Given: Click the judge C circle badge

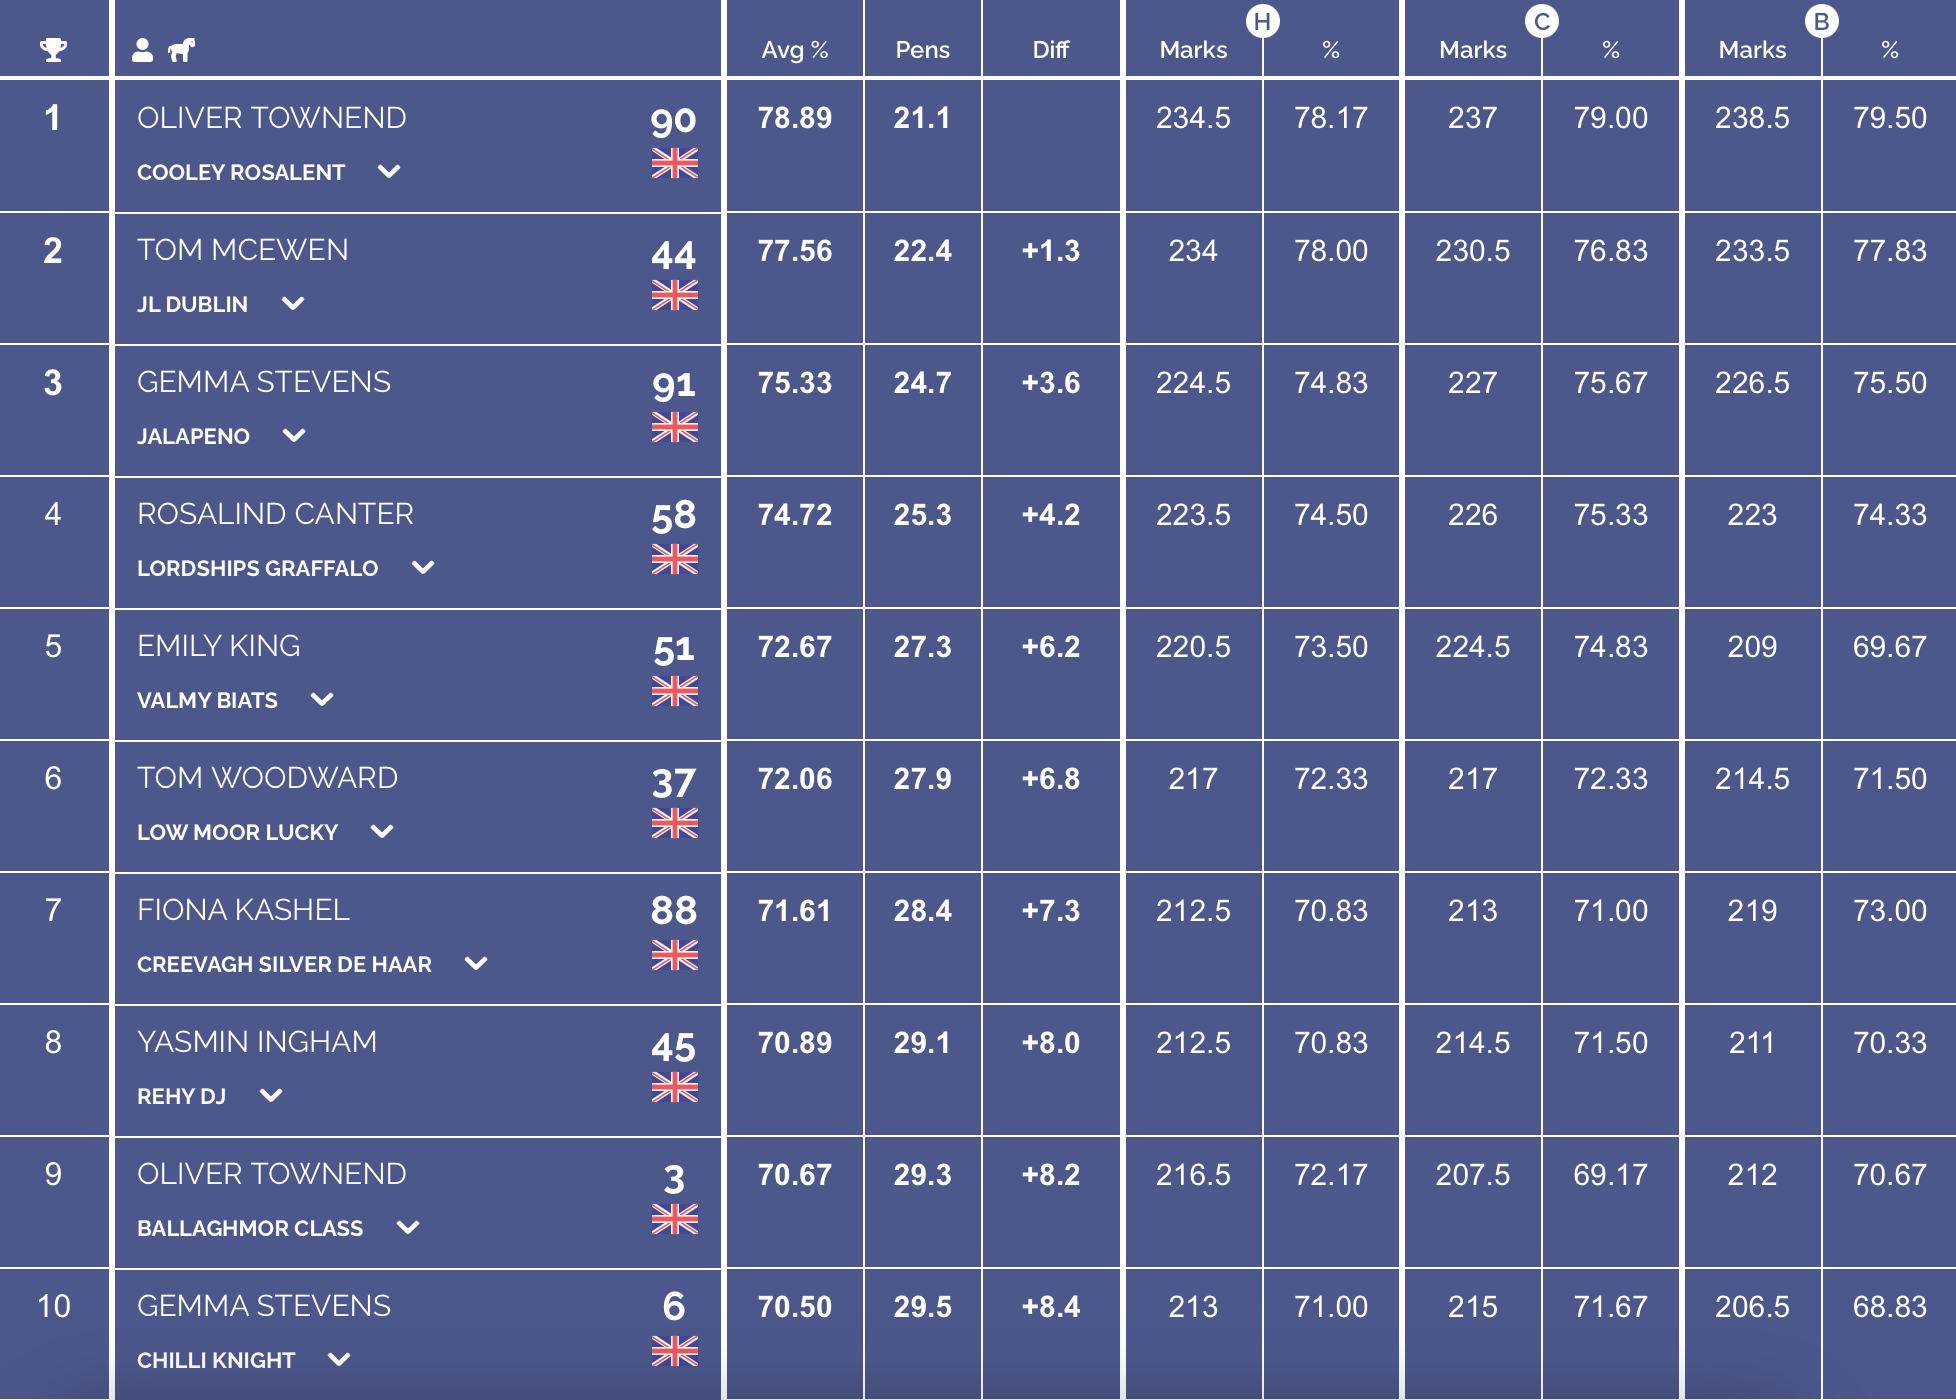Looking at the screenshot, I should tap(1542, 21).
